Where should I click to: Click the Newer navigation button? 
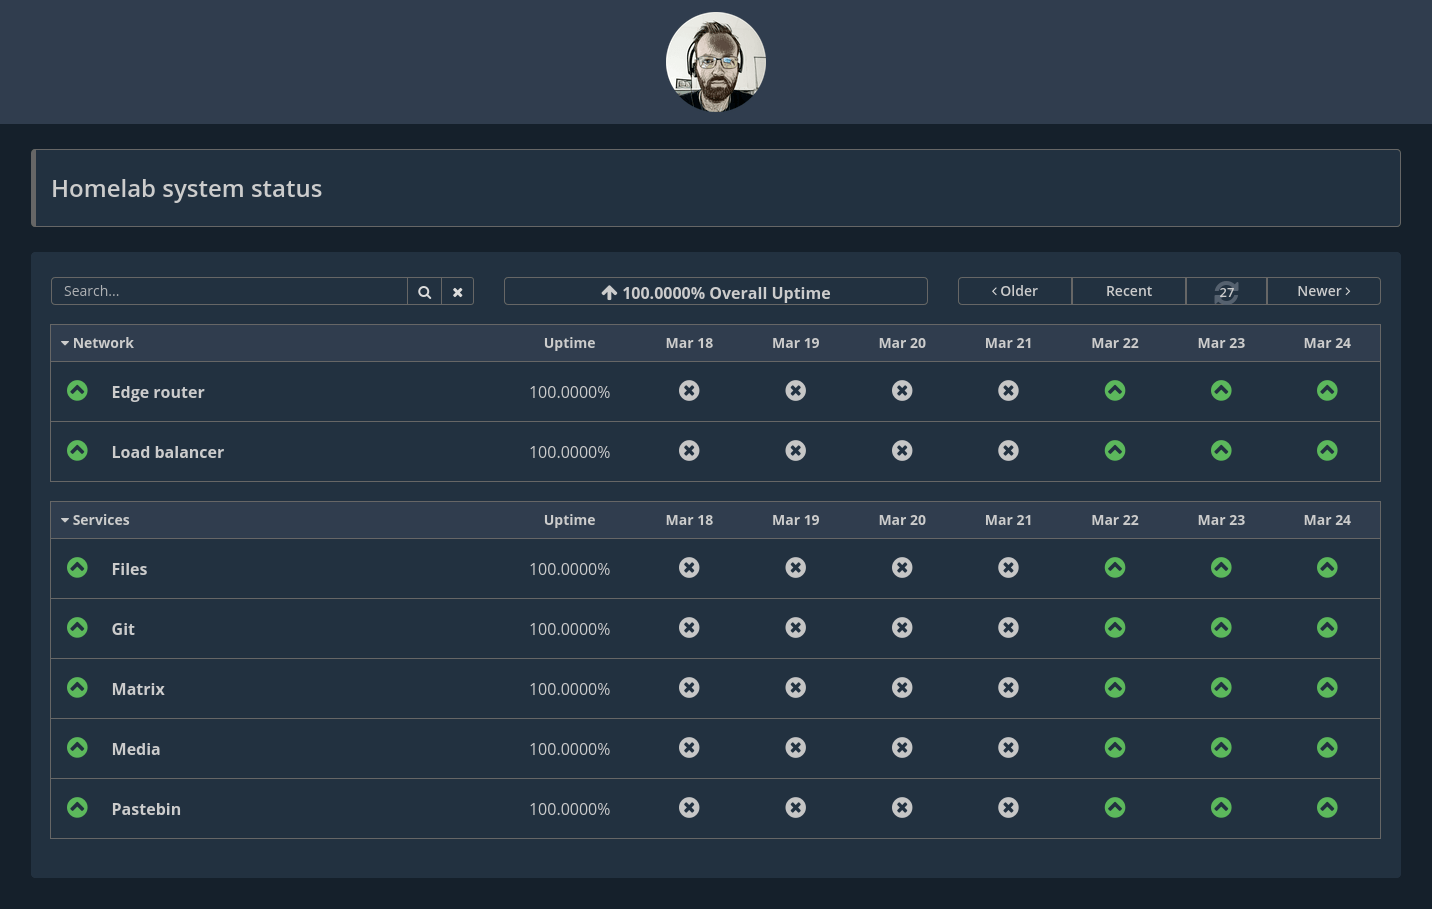(x=1323, y=291)
